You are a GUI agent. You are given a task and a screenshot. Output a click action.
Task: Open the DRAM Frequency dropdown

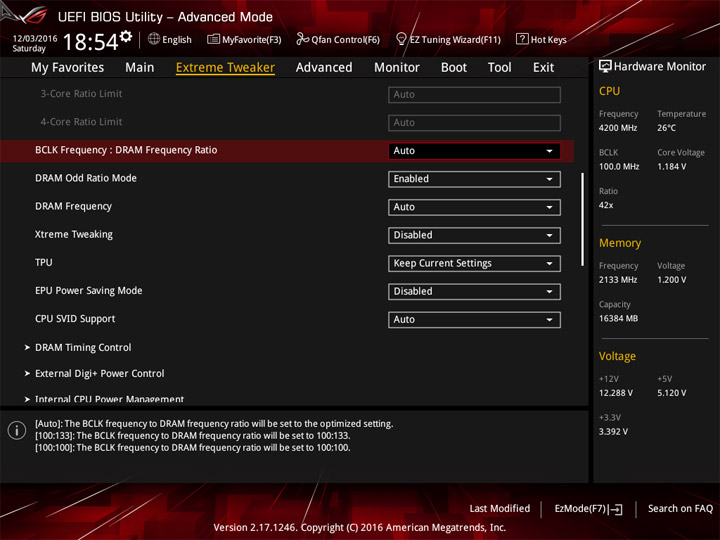[474, 207]
